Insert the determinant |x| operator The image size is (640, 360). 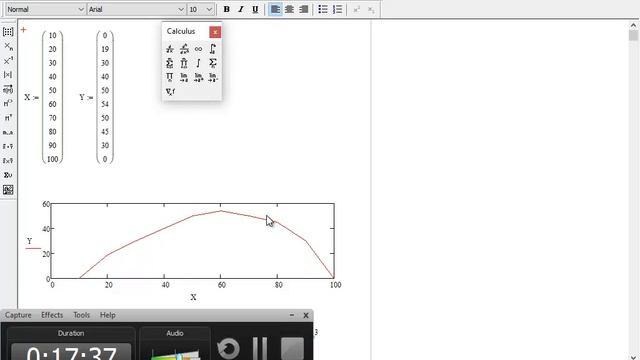[8, 75]
